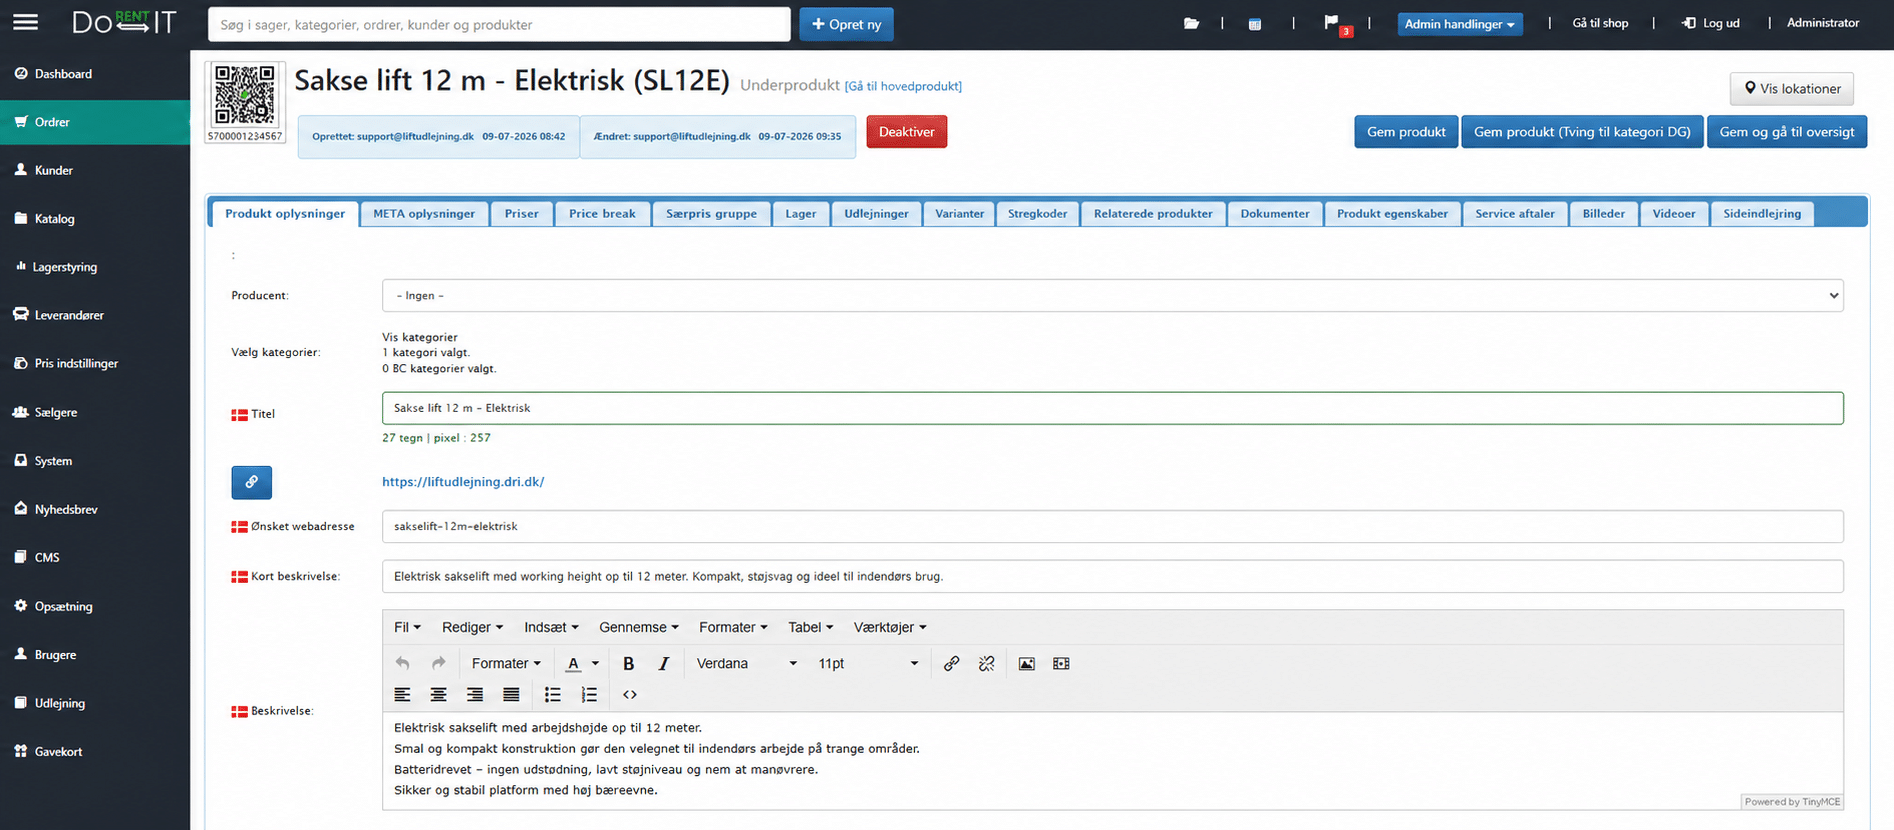1894x830 pixels.
Task: Switch to the Billeder tab
Action: (x=1604, y=214)
